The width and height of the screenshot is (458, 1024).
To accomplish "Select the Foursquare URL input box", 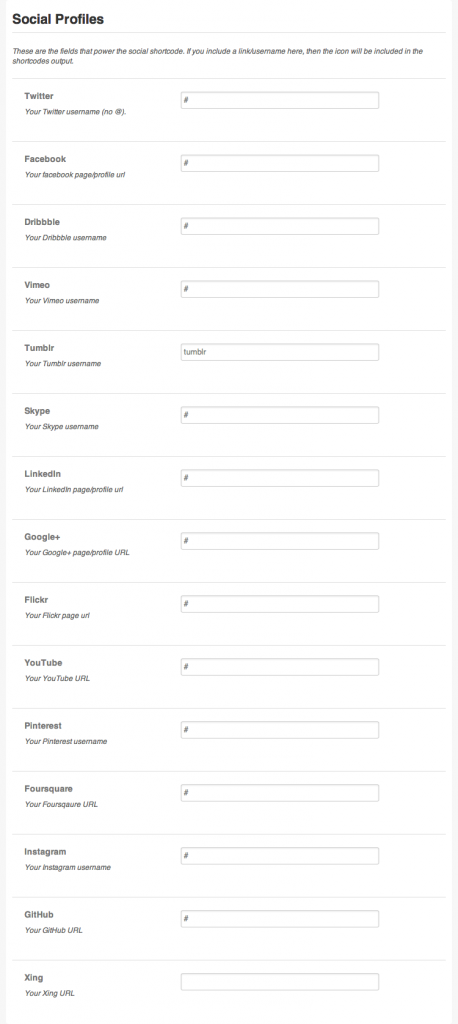I will pyautogui.click(x=280, y=793).
